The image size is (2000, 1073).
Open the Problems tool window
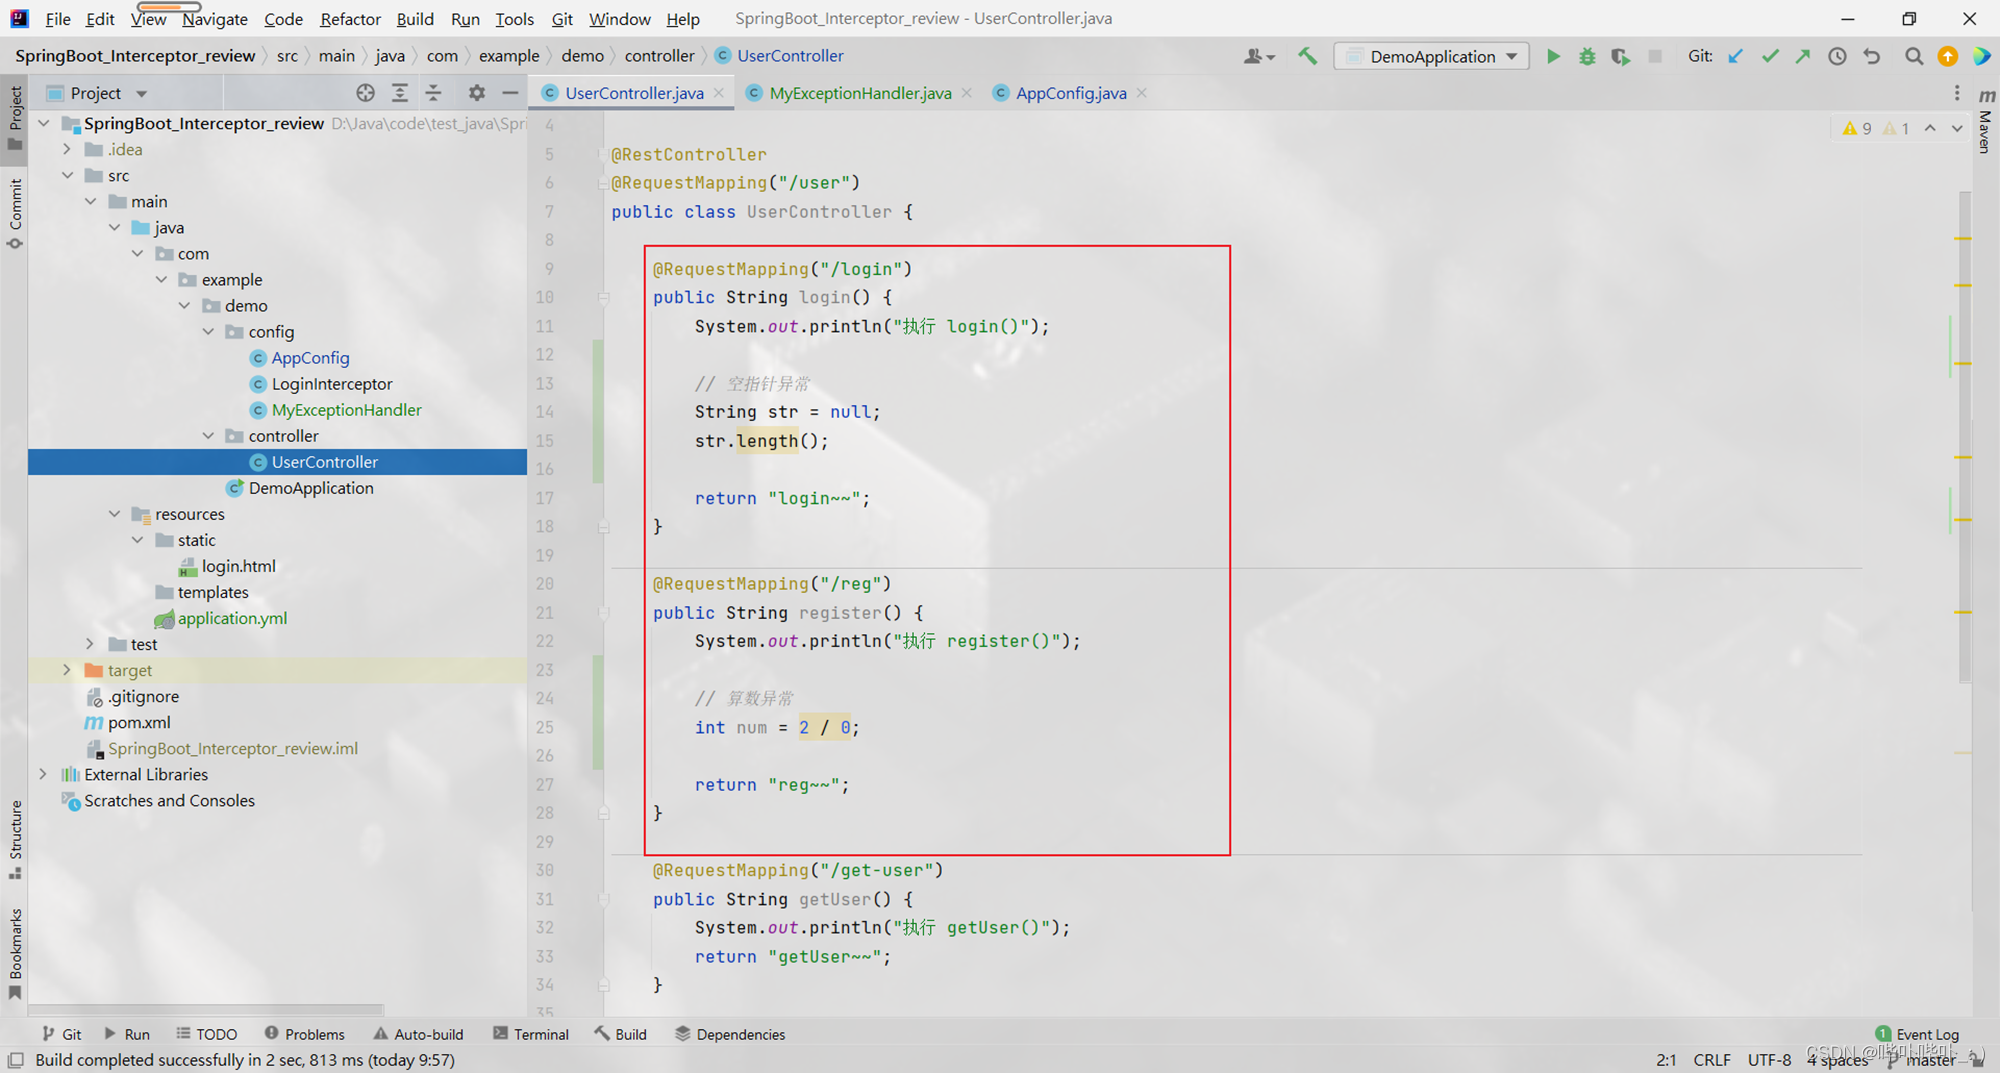305,1034
